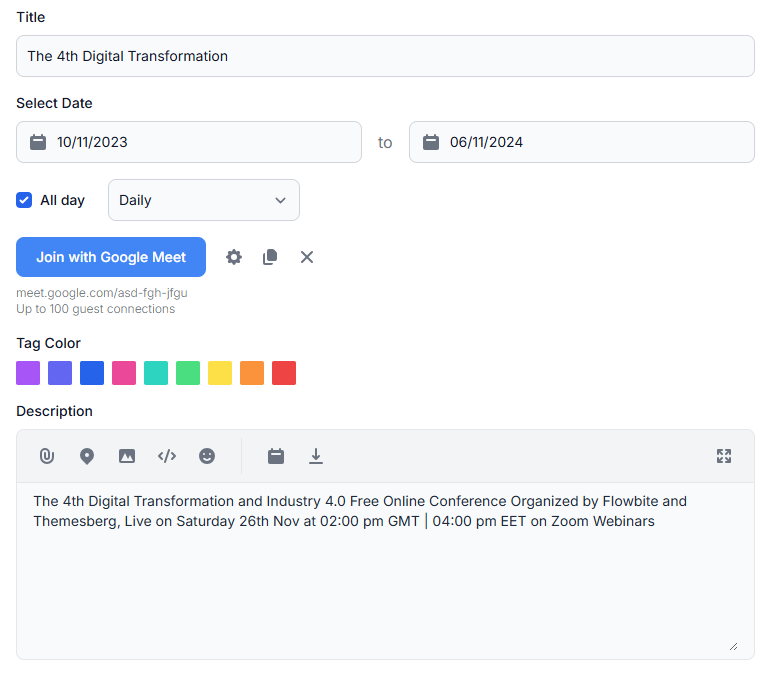Select the purple tag color
Image resolution: width=772 pixels, height=674 pixels.
tap(28, 373)
